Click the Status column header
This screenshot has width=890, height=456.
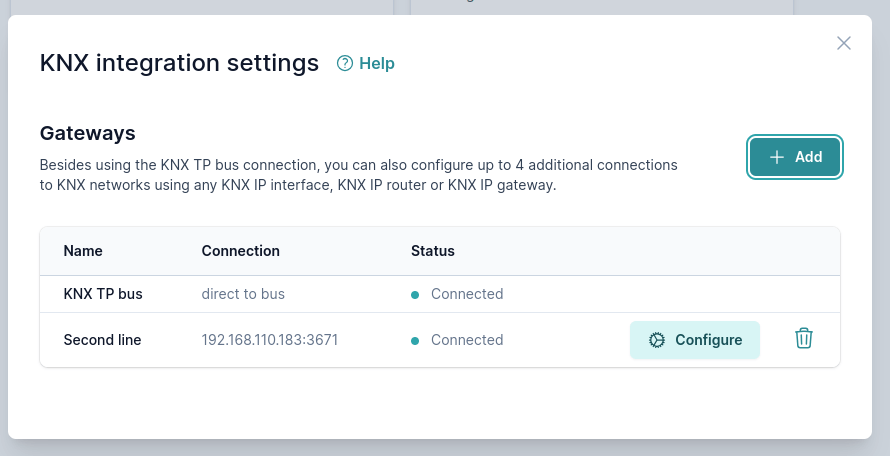[432, 251]
